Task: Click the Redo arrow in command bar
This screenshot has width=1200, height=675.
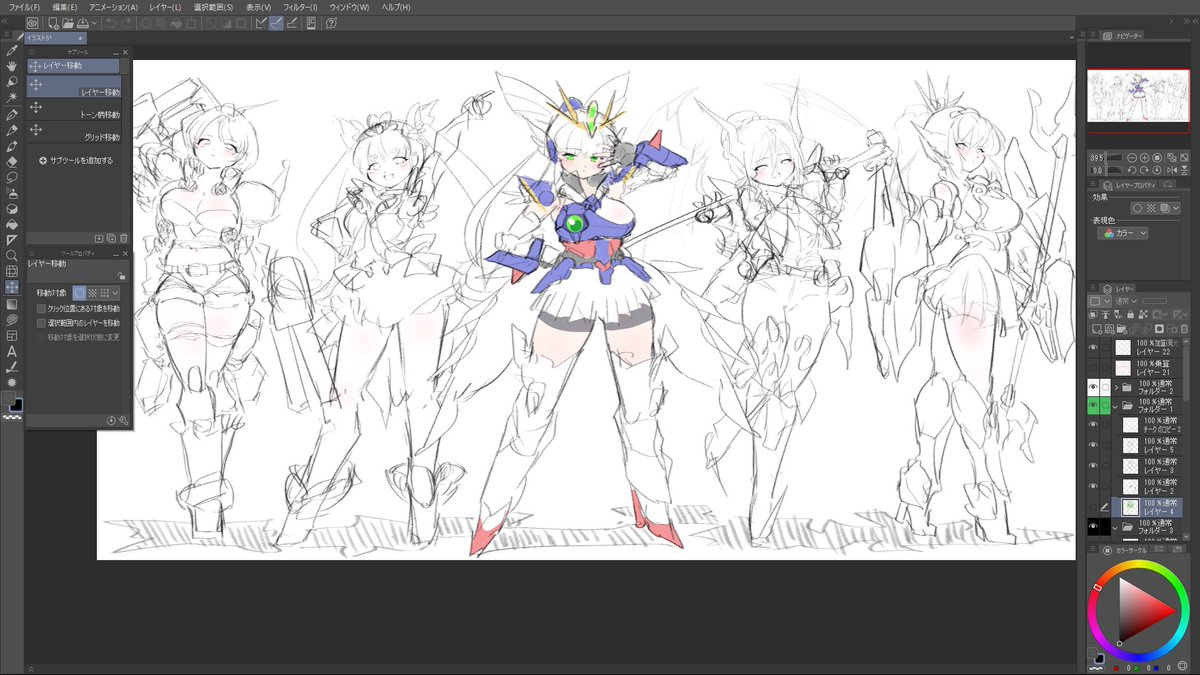Action: coord(126,22)
